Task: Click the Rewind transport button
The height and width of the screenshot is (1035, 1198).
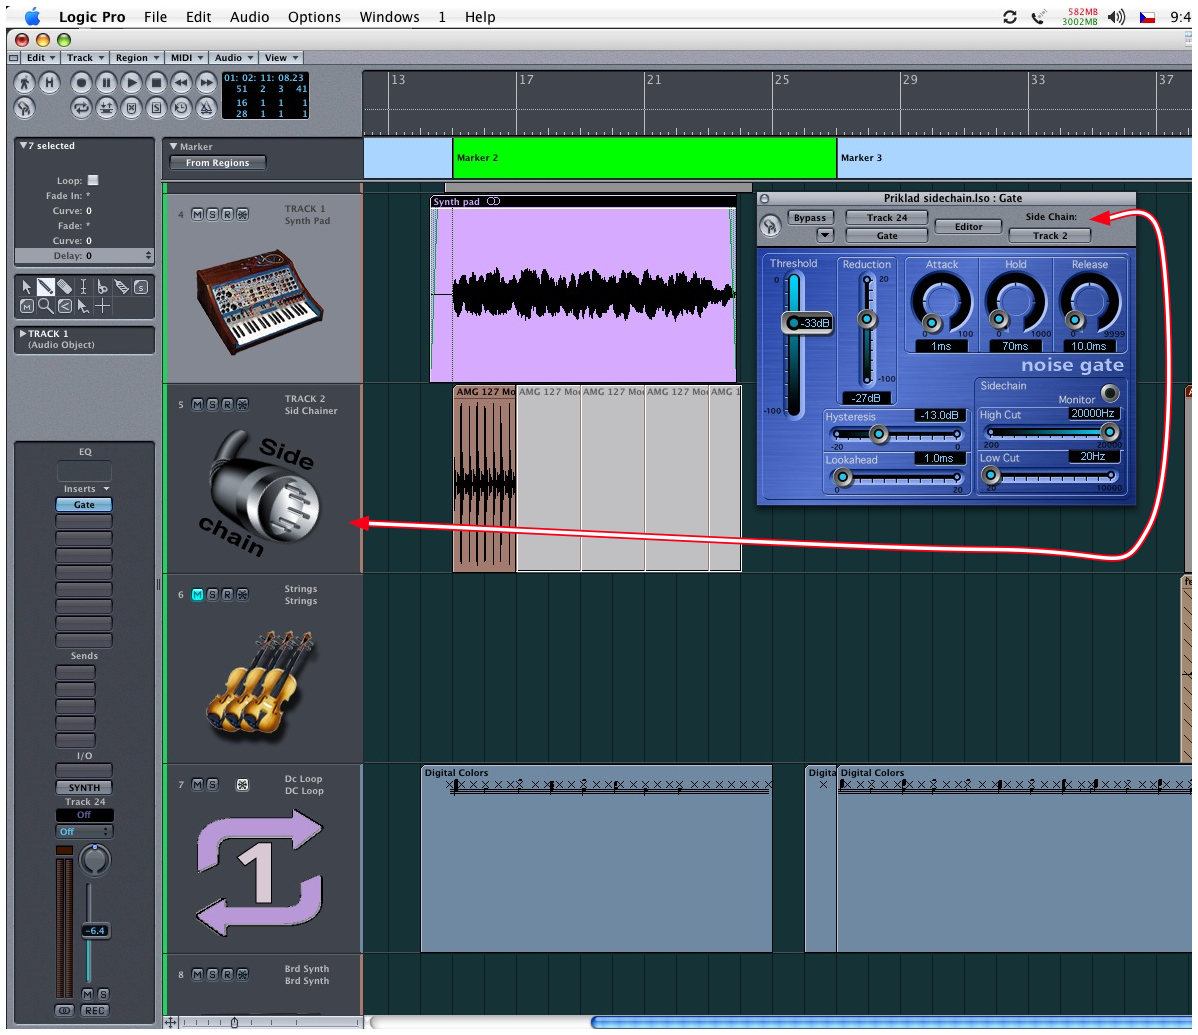Action: (x=181, y=82)
